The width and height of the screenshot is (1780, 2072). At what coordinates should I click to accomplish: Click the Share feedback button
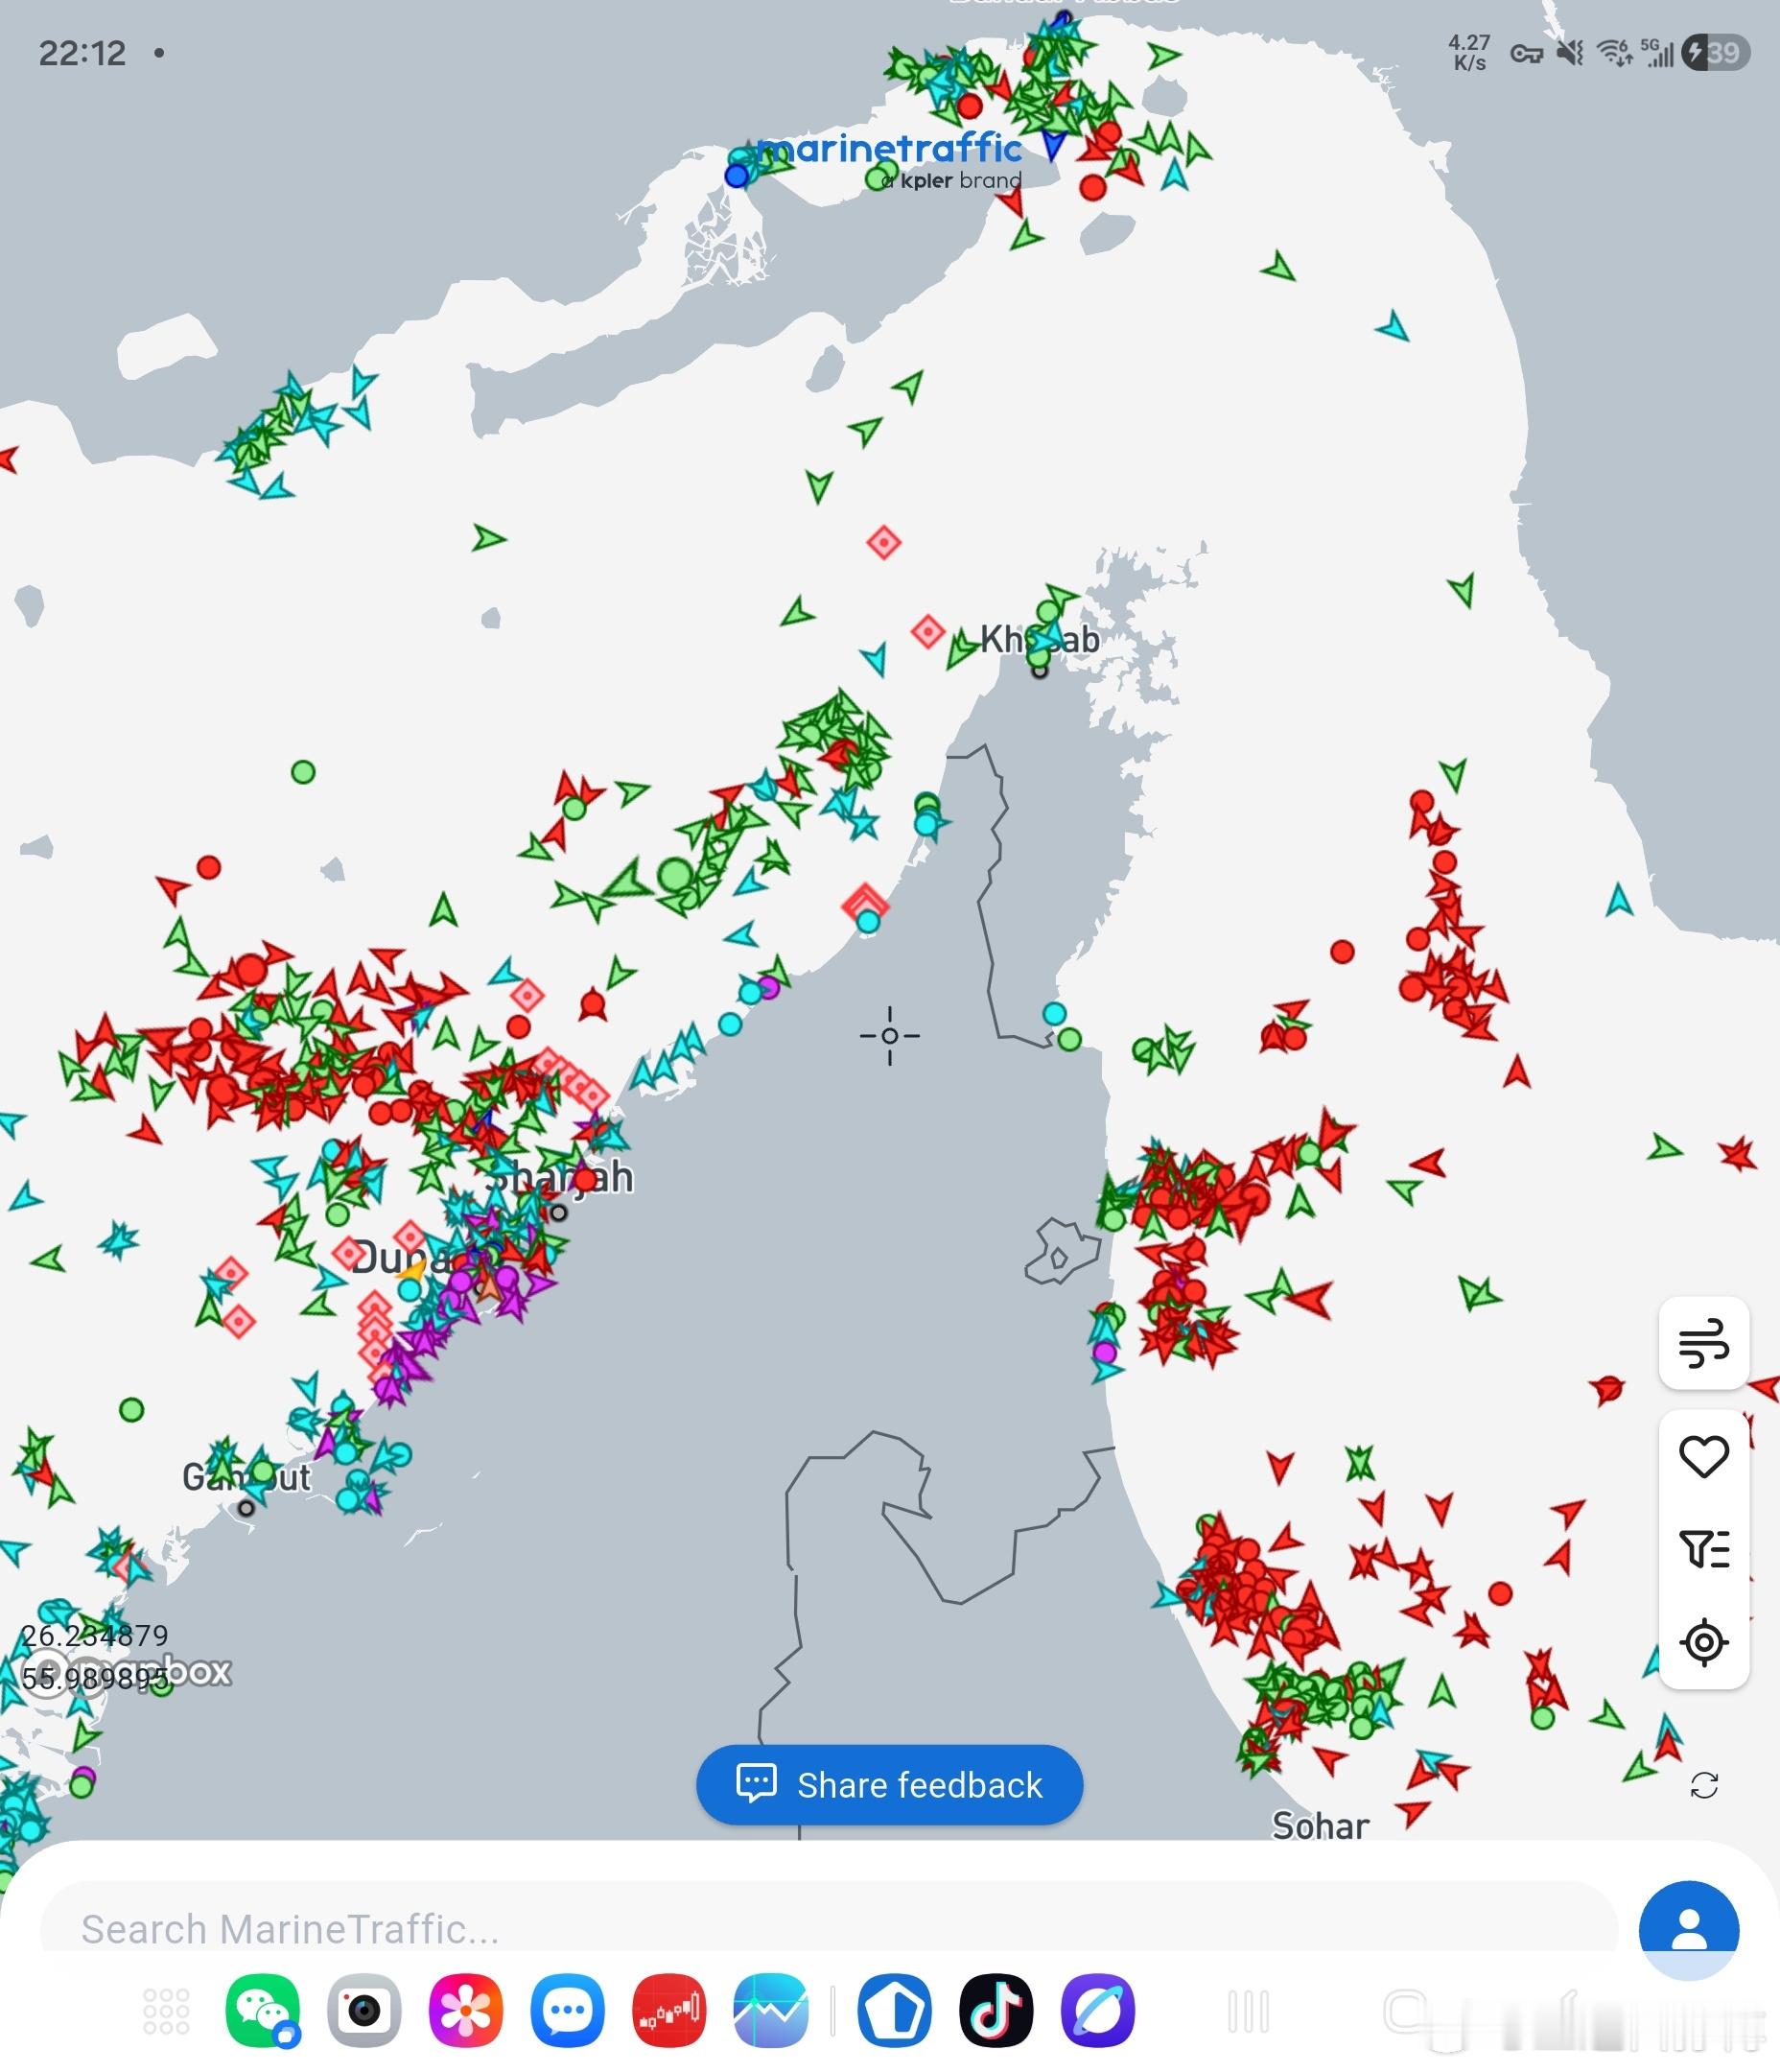click(889, 1785)
